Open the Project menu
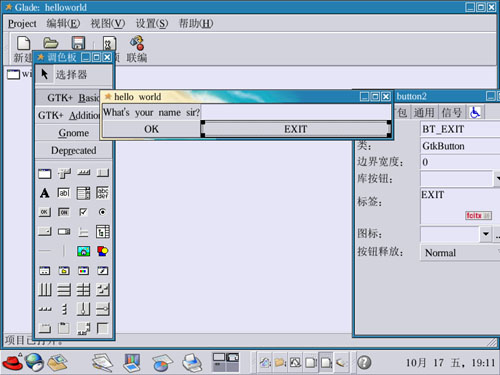 pyautogui.click(x=22, y=24)
